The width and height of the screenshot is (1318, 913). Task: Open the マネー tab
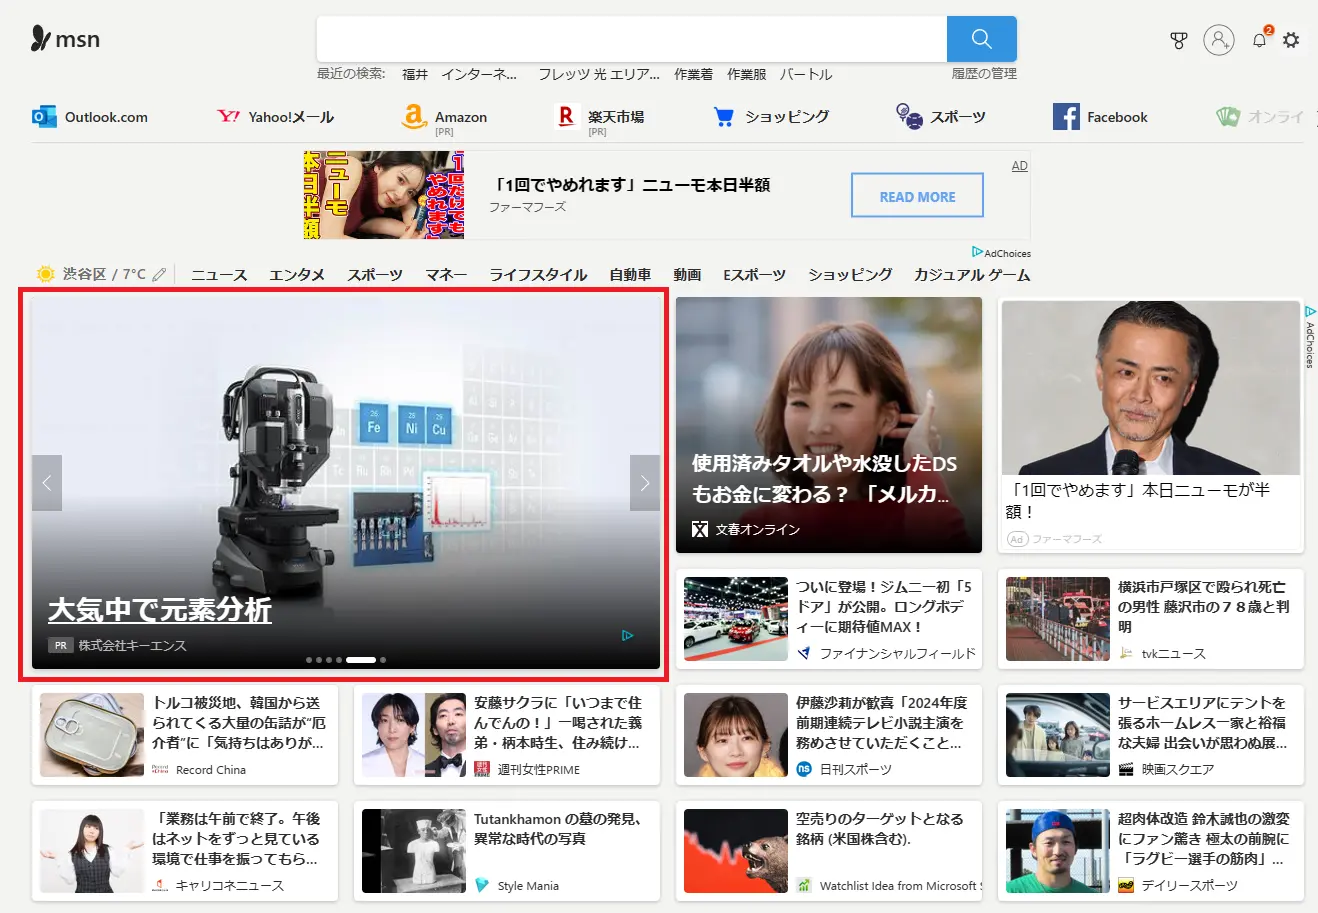(446, 274)
